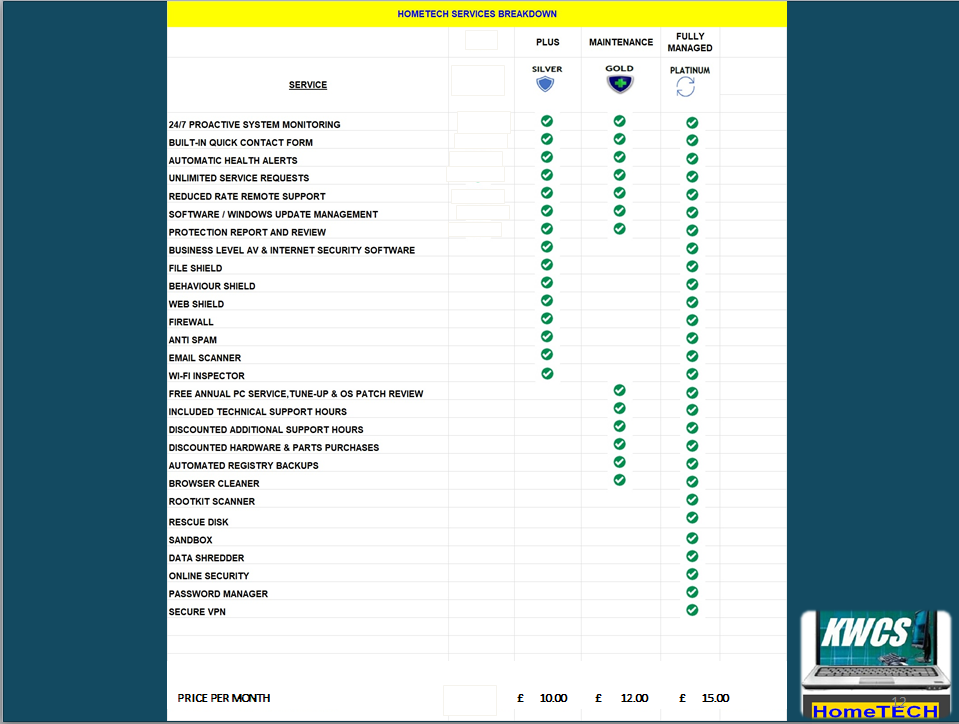The image size is (959, 724).
Task: Click the FULLY MANAGED column header
Action: pyautogui.click(x=690, y=42)
